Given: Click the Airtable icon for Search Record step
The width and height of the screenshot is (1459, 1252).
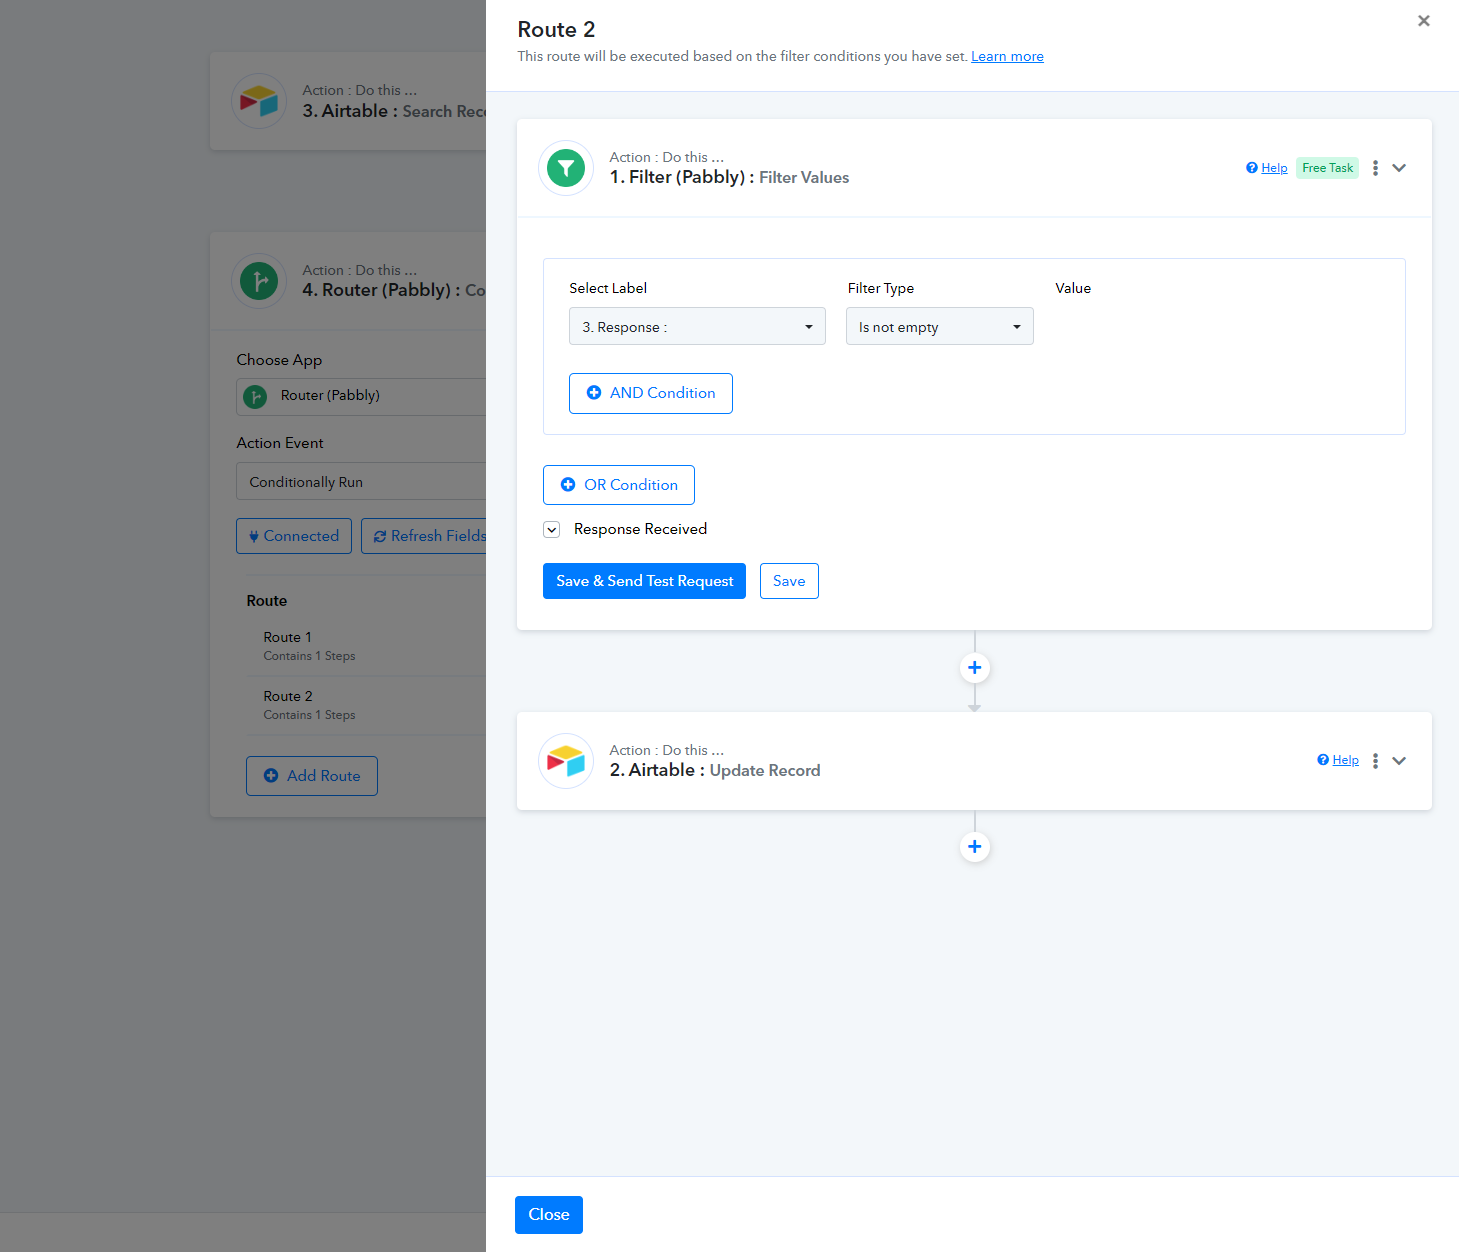Looking at the screenshot, I should tap(259, 101).
